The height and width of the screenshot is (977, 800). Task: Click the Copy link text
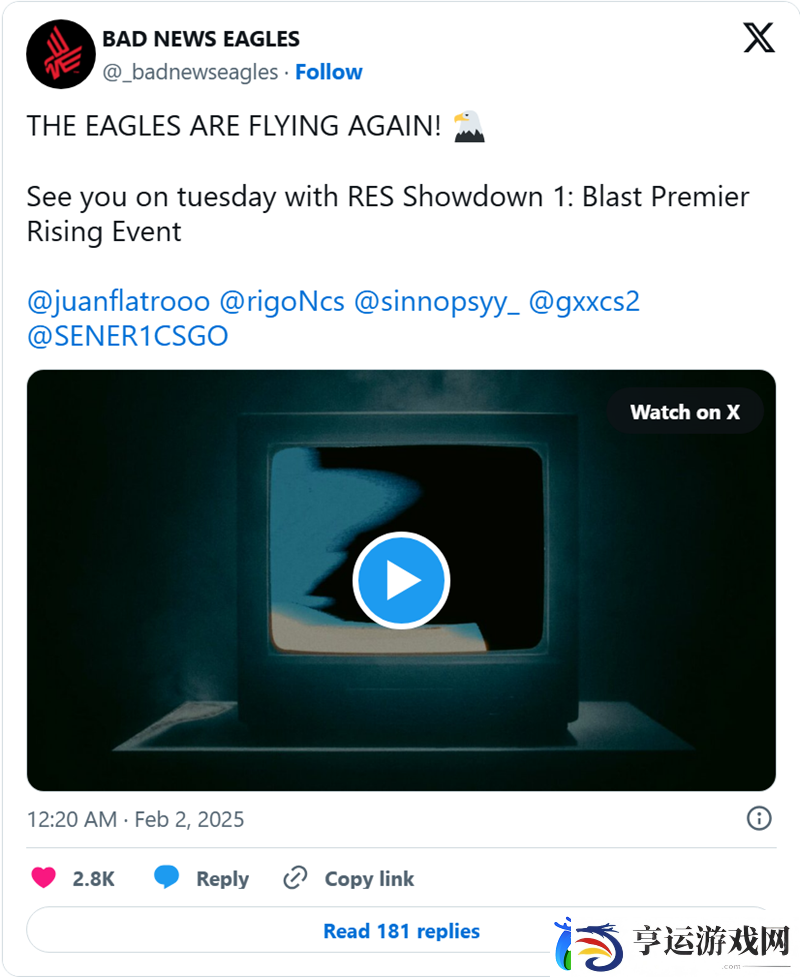click(x=369, y=879)
